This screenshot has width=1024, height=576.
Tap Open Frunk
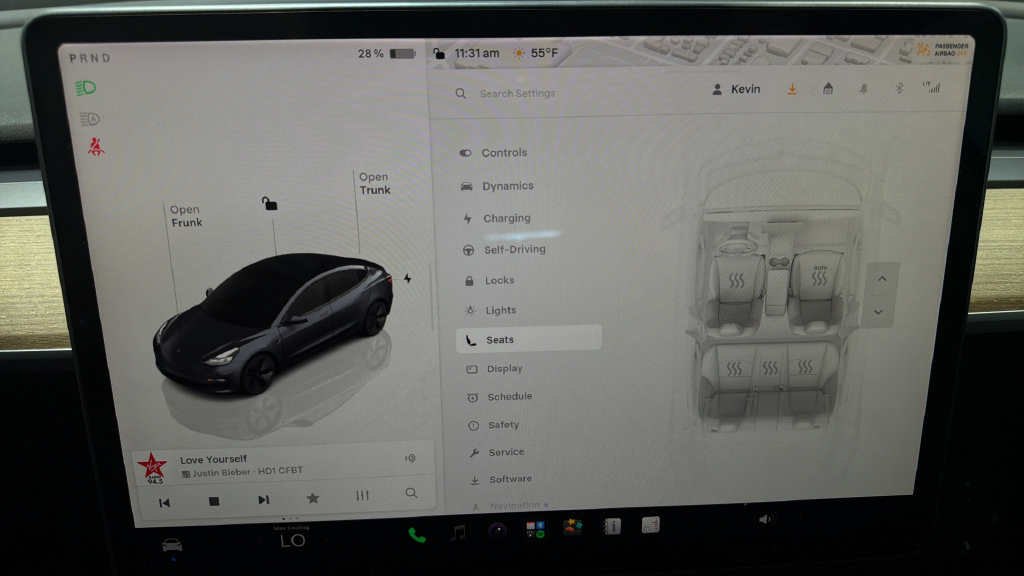click(186, 216)
